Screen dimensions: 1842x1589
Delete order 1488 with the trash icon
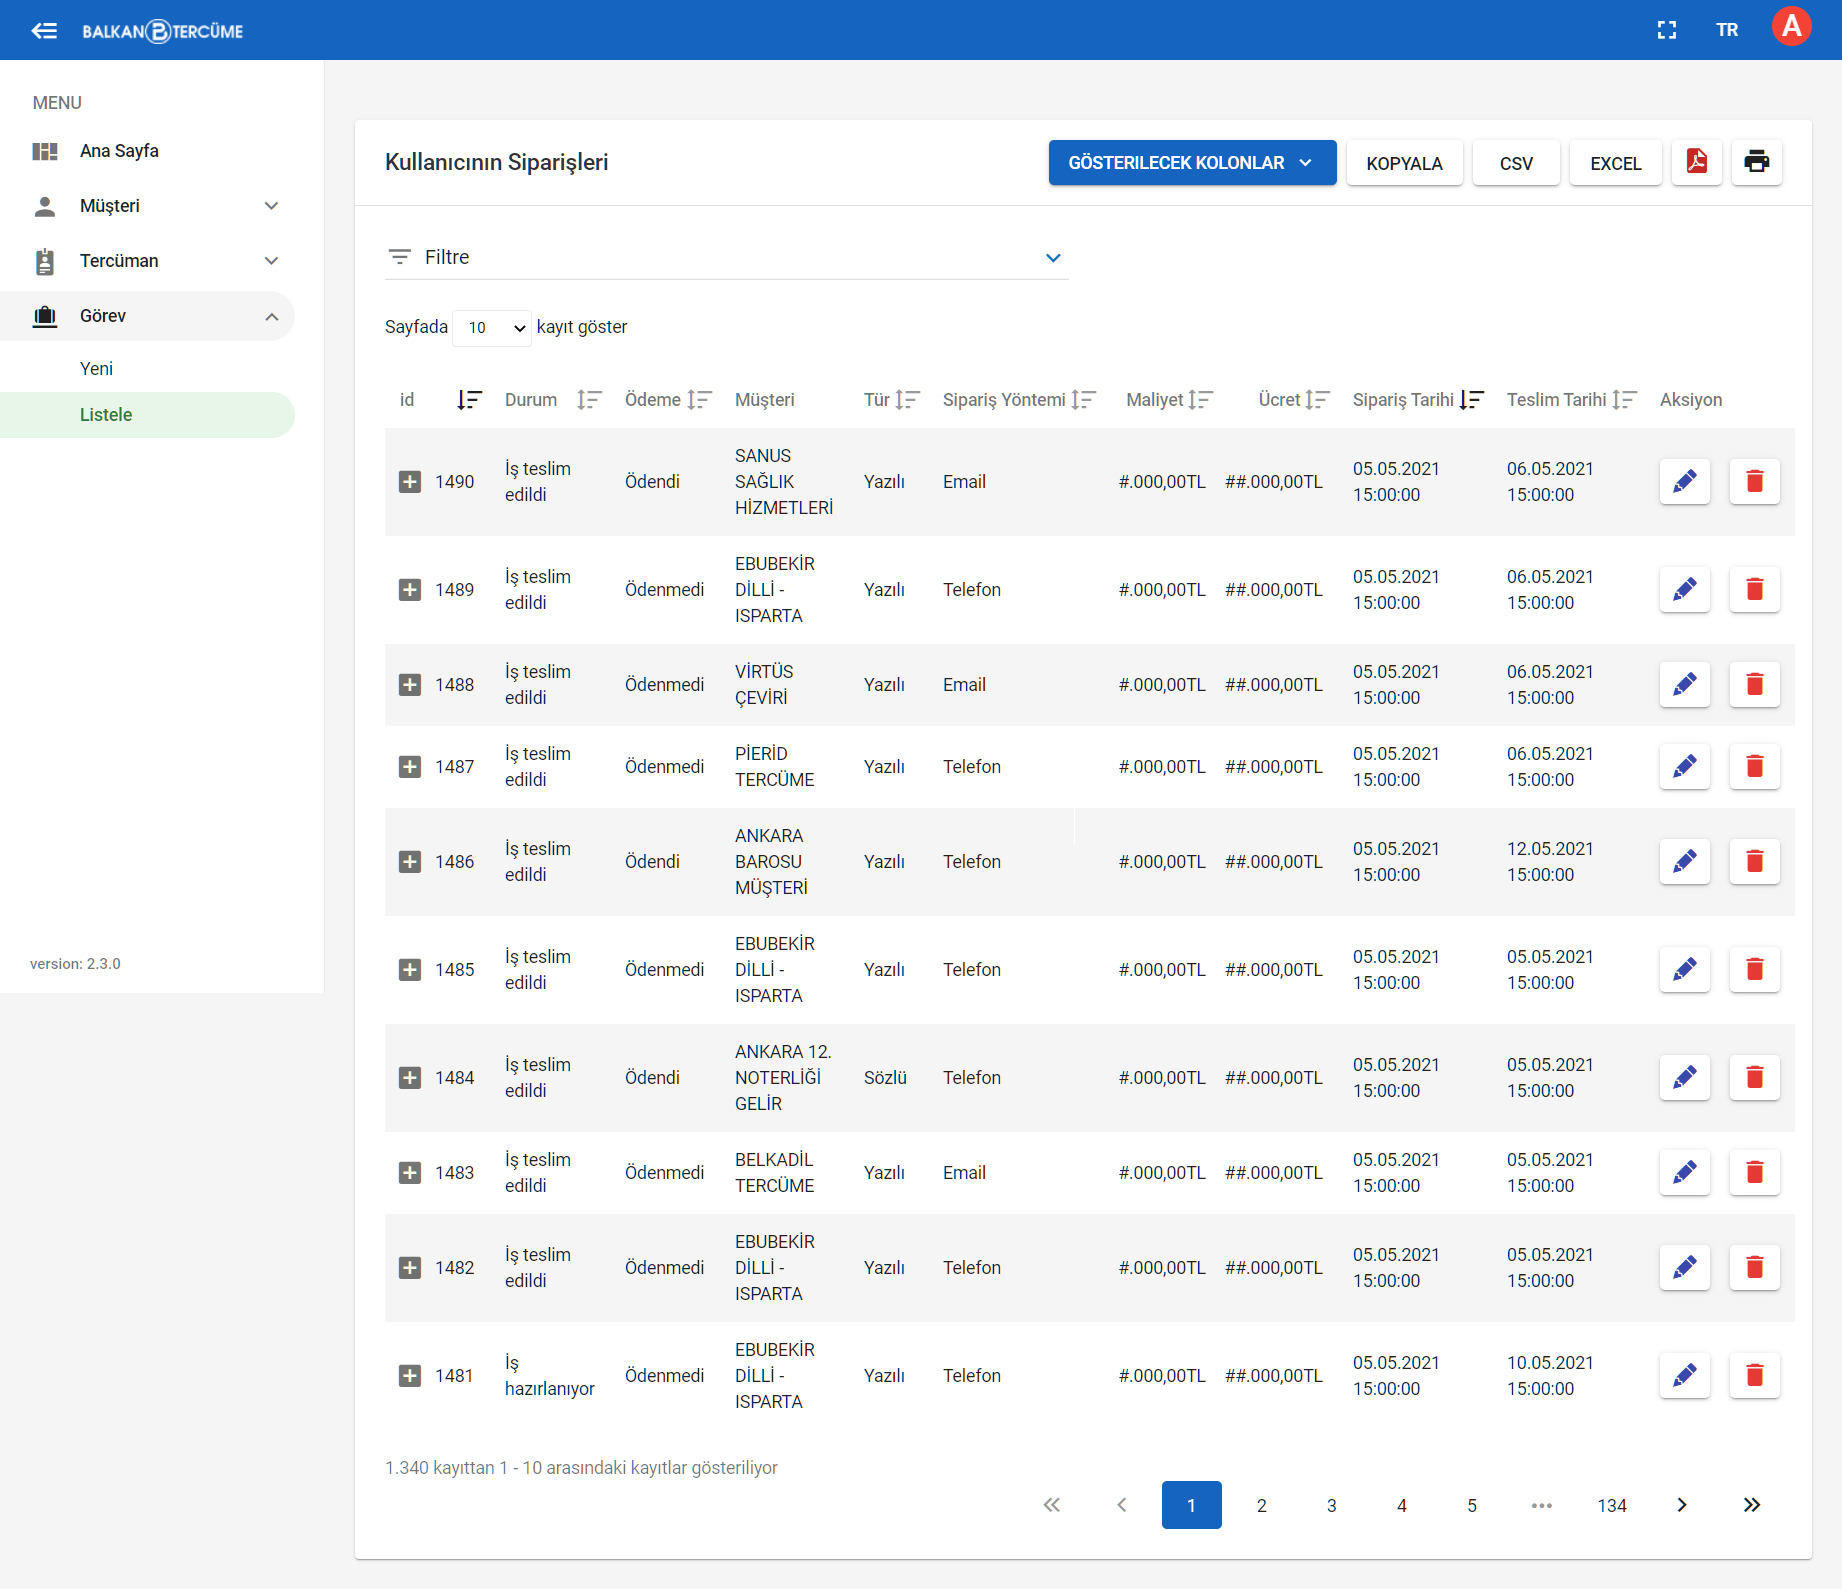click(x=1755, y=685)
